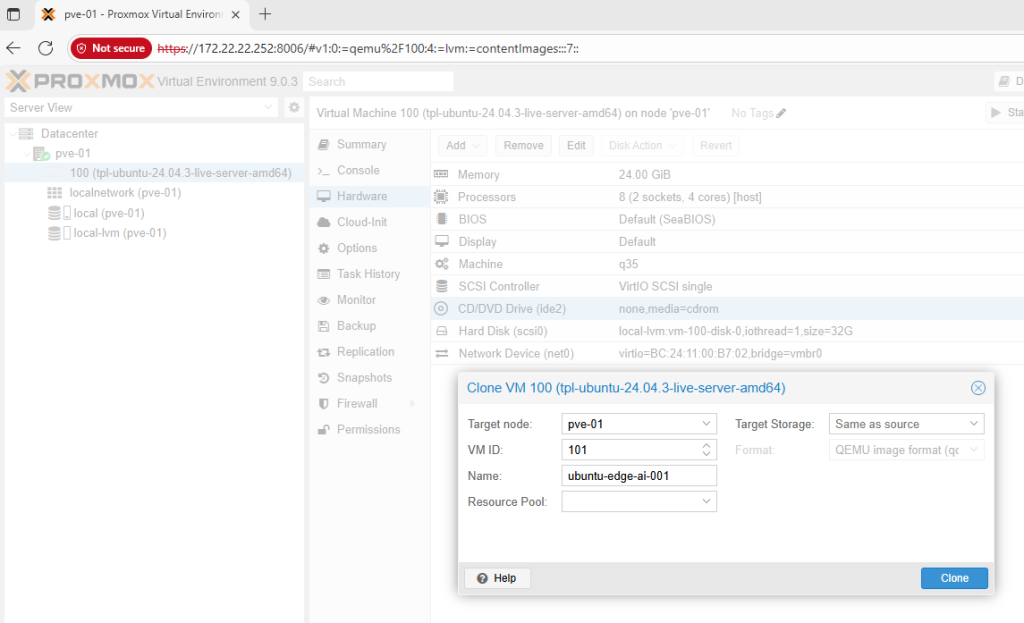Expand the Target node dropdown
This screenshot has width=1024, height=623.
[x=707, y=424]
